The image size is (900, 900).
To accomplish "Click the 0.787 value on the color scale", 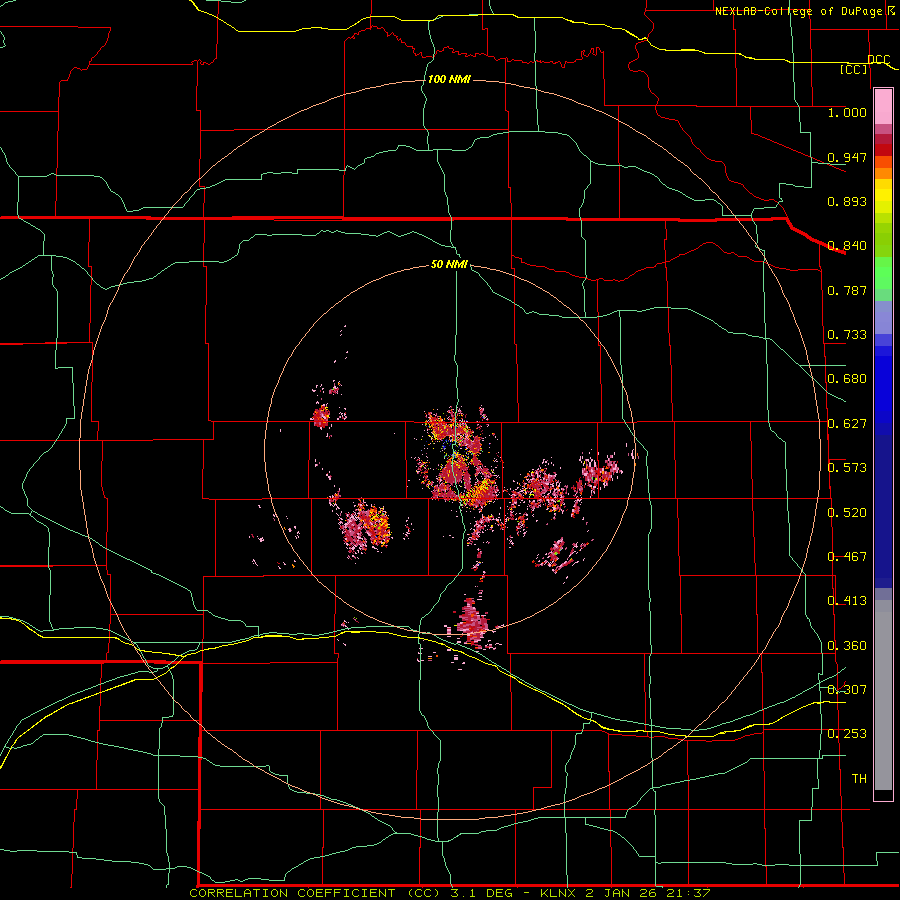I will click(x=847, y=290).
